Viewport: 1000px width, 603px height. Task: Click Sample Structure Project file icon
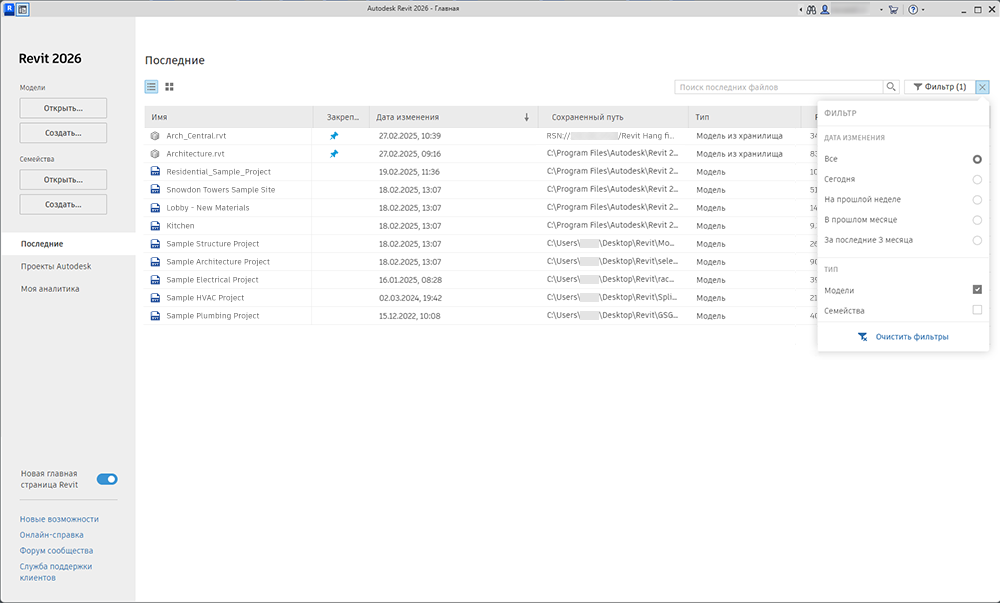tap(154, 243)
